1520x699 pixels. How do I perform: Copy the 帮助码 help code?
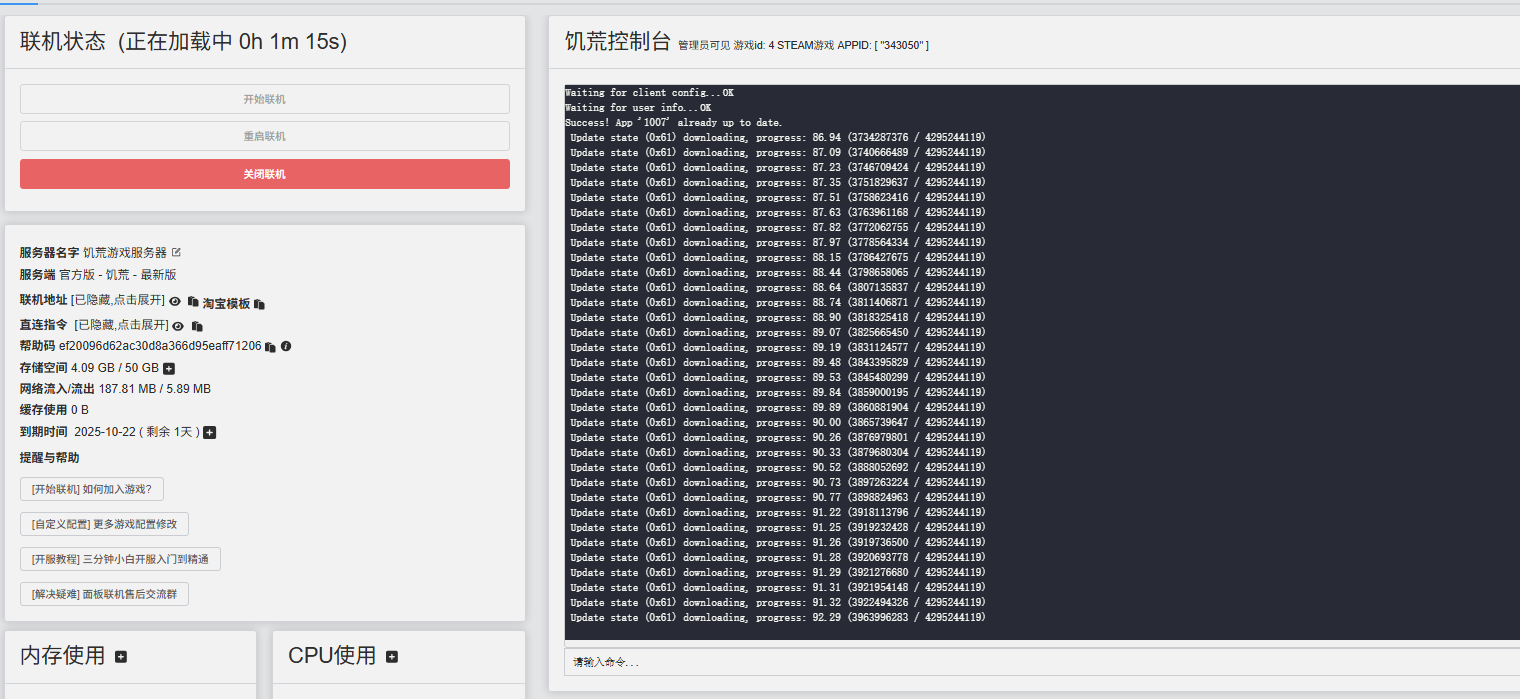tap(270, 347)
